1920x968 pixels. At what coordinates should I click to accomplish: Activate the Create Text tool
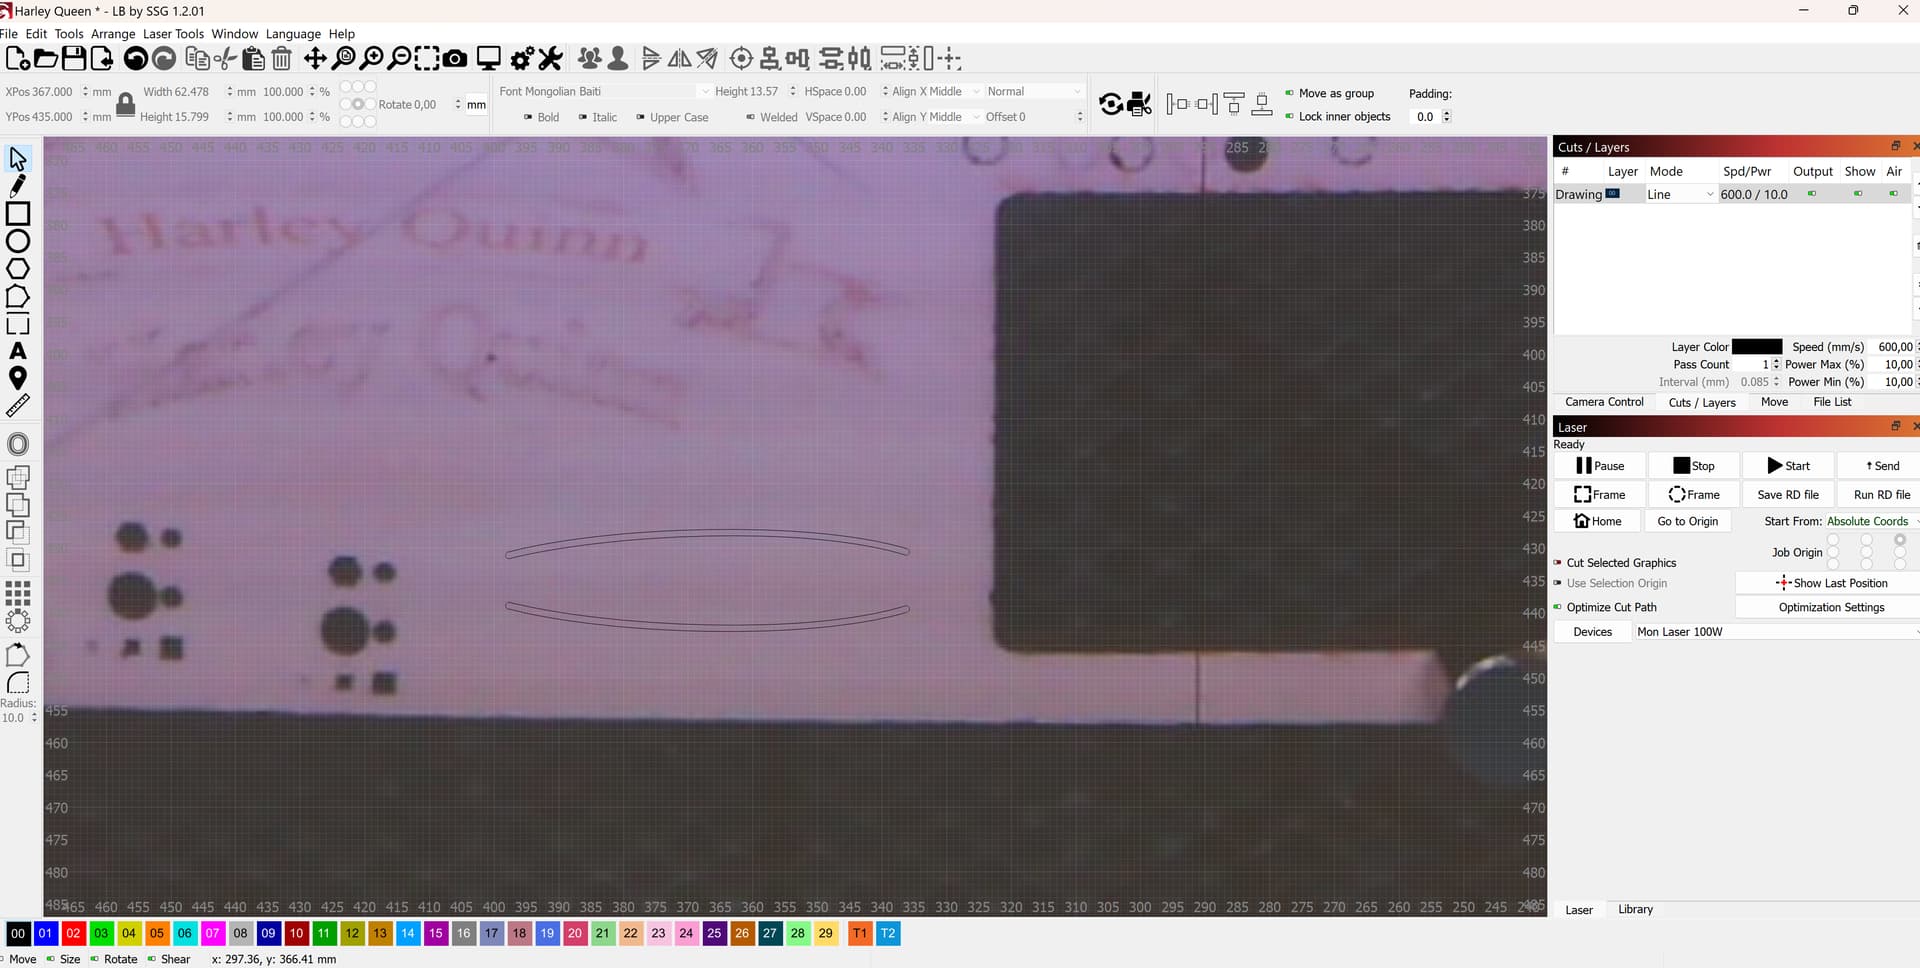point(18,351)
